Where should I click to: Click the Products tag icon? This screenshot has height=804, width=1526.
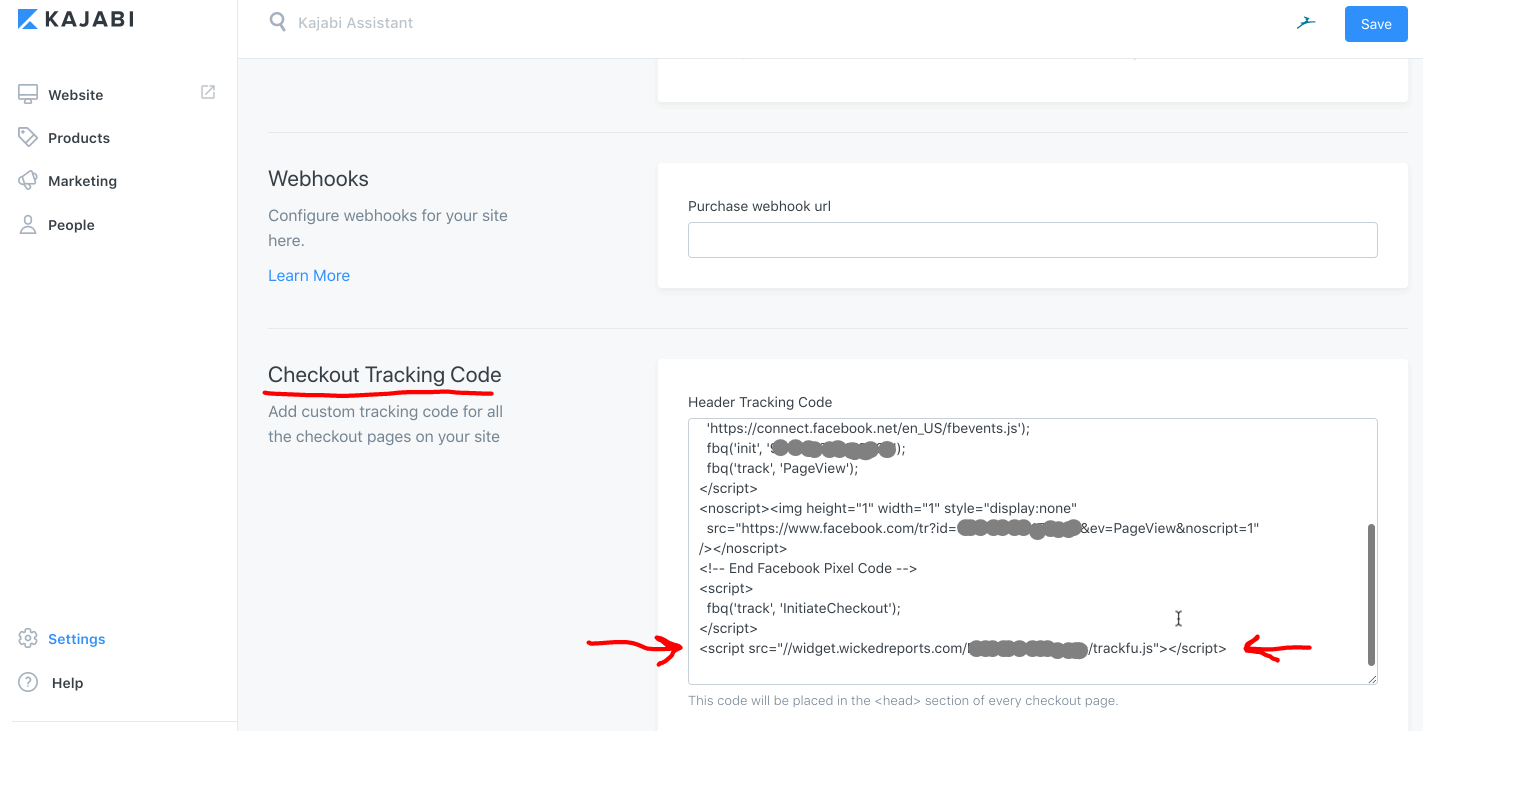point(28,137)
